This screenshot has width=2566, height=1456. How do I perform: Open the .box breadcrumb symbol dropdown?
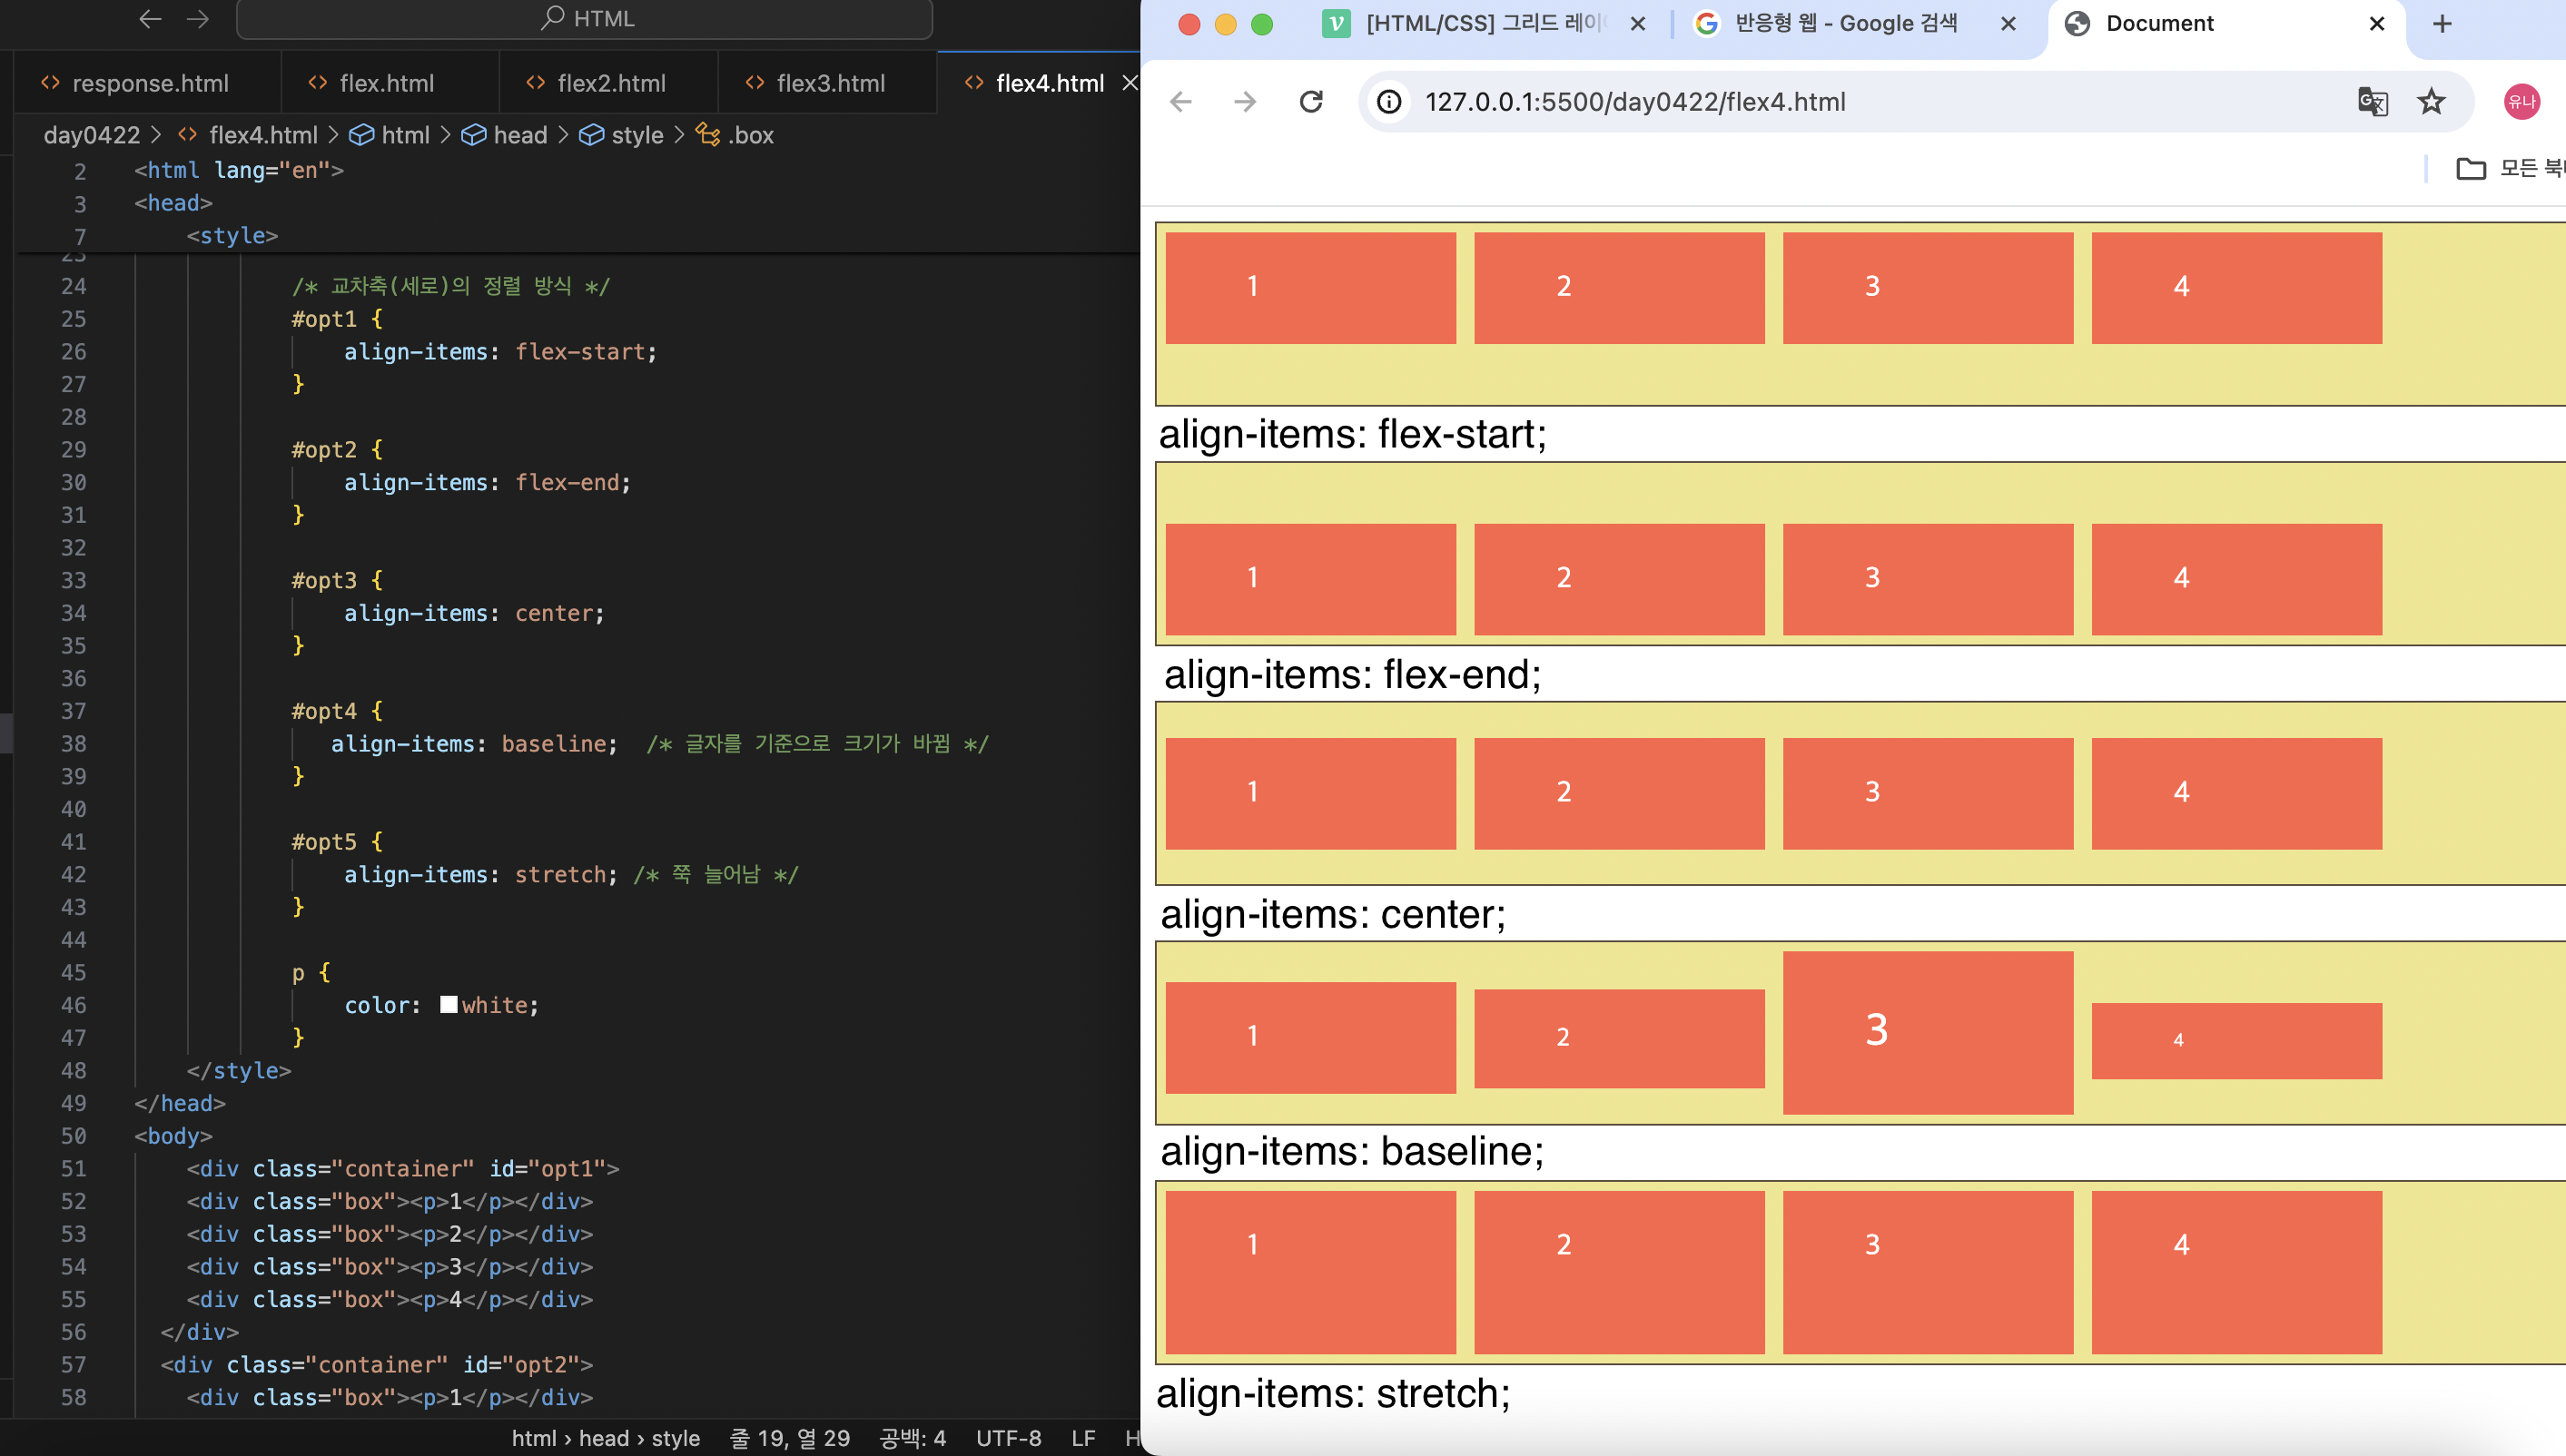(749, 135)
